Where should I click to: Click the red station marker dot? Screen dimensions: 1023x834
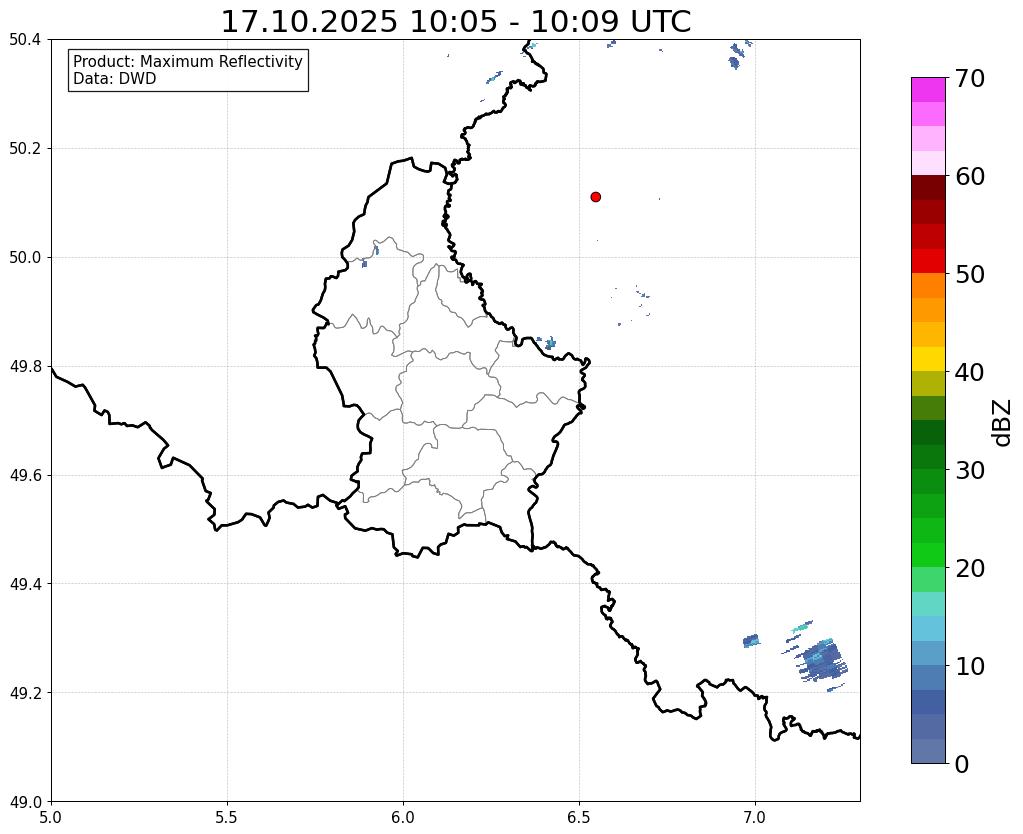596,197
